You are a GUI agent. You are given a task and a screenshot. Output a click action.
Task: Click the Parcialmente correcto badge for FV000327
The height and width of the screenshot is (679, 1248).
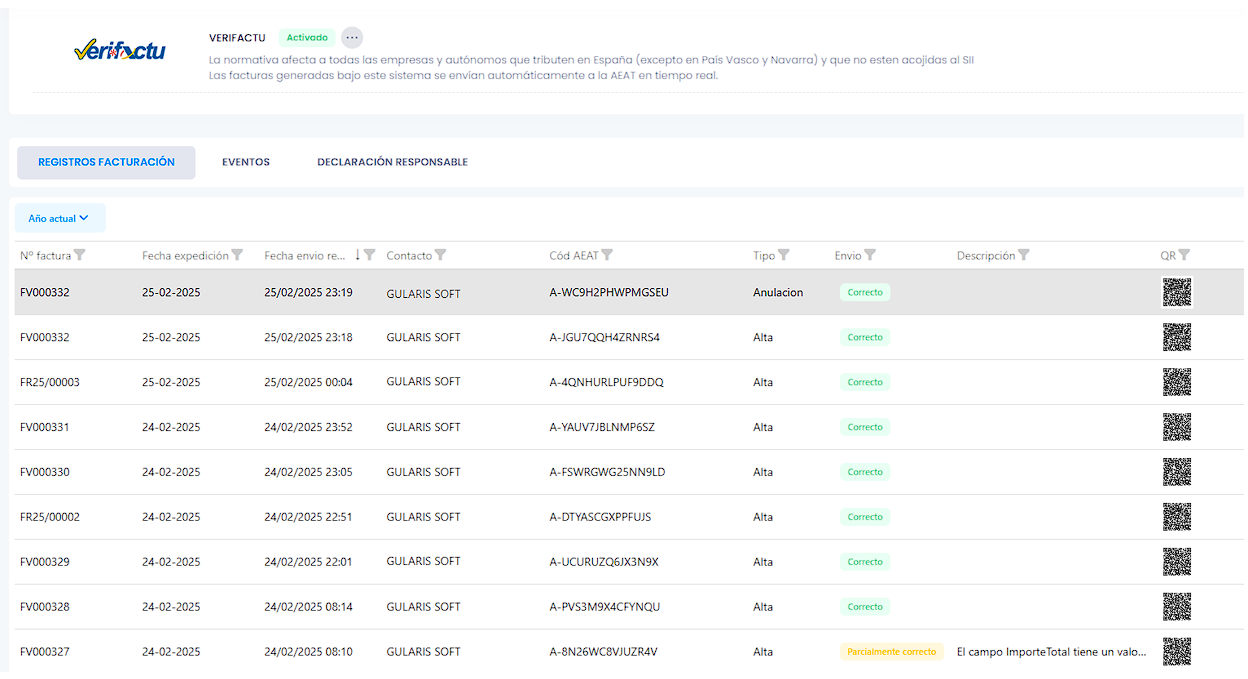coord(892,652)
